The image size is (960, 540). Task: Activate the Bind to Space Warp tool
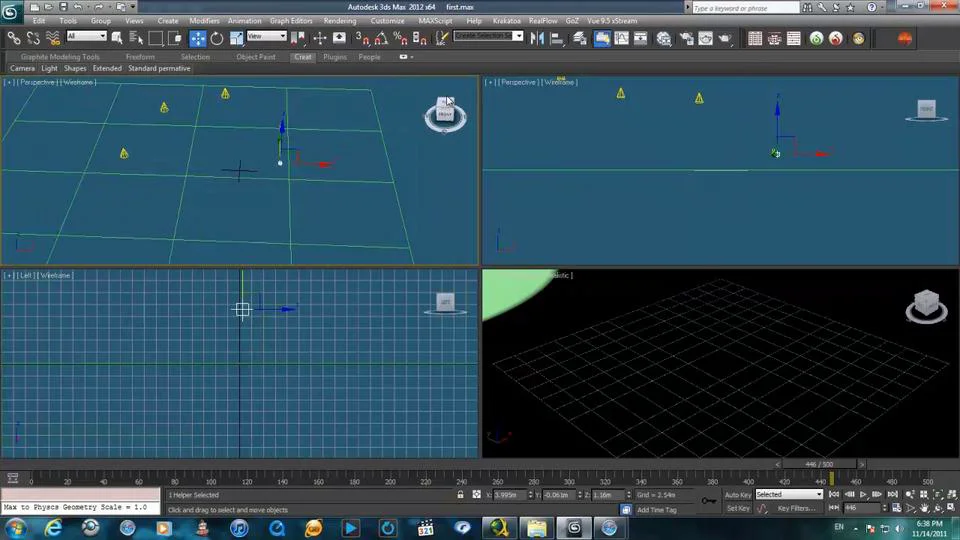[52, 38]
